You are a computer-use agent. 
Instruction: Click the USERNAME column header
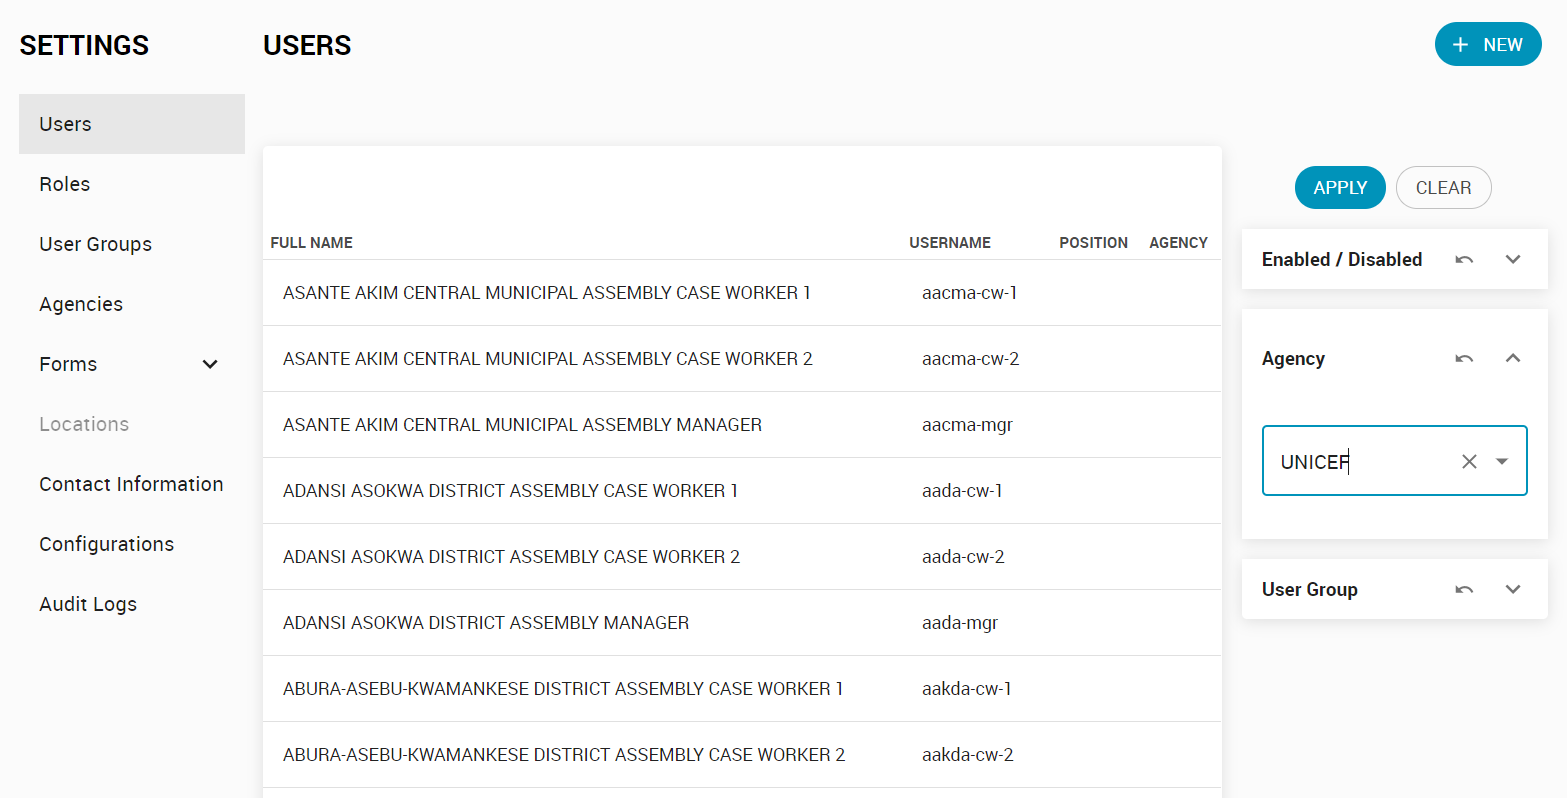950,243
